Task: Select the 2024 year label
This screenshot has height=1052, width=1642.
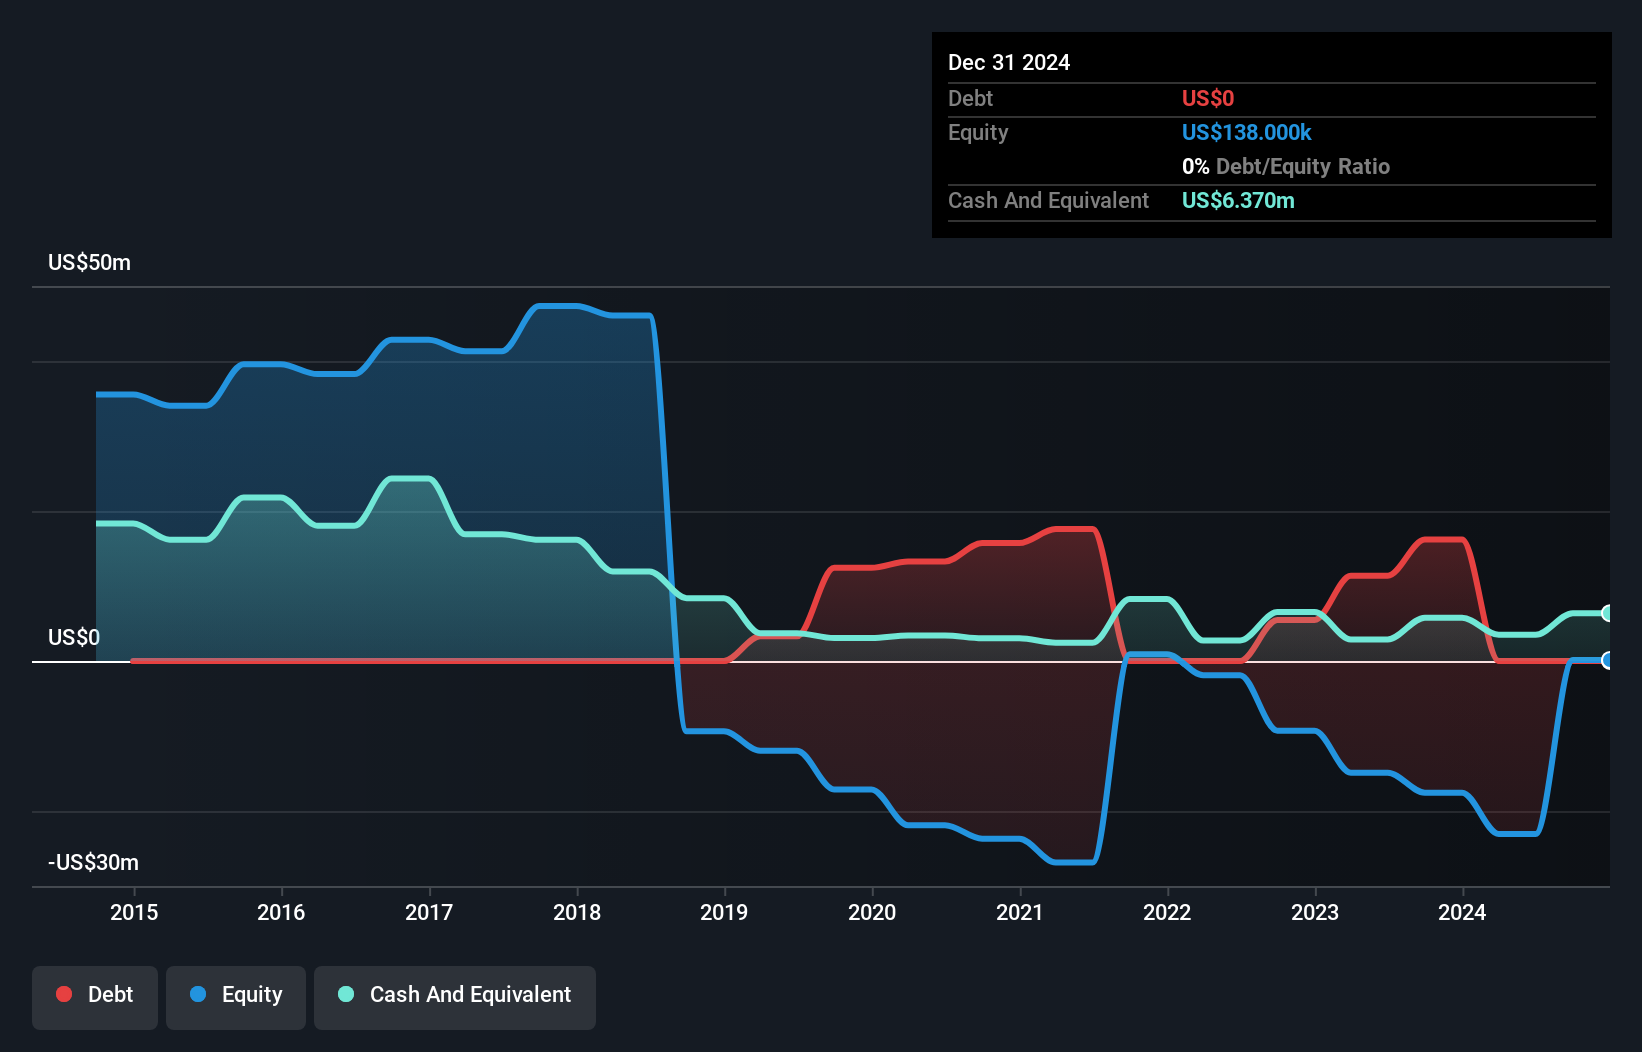Action: [x=1462, y=912]
